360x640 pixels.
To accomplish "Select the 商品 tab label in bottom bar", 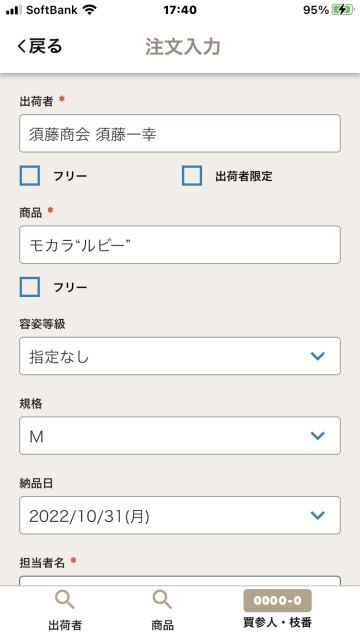I will coord(162,625).
